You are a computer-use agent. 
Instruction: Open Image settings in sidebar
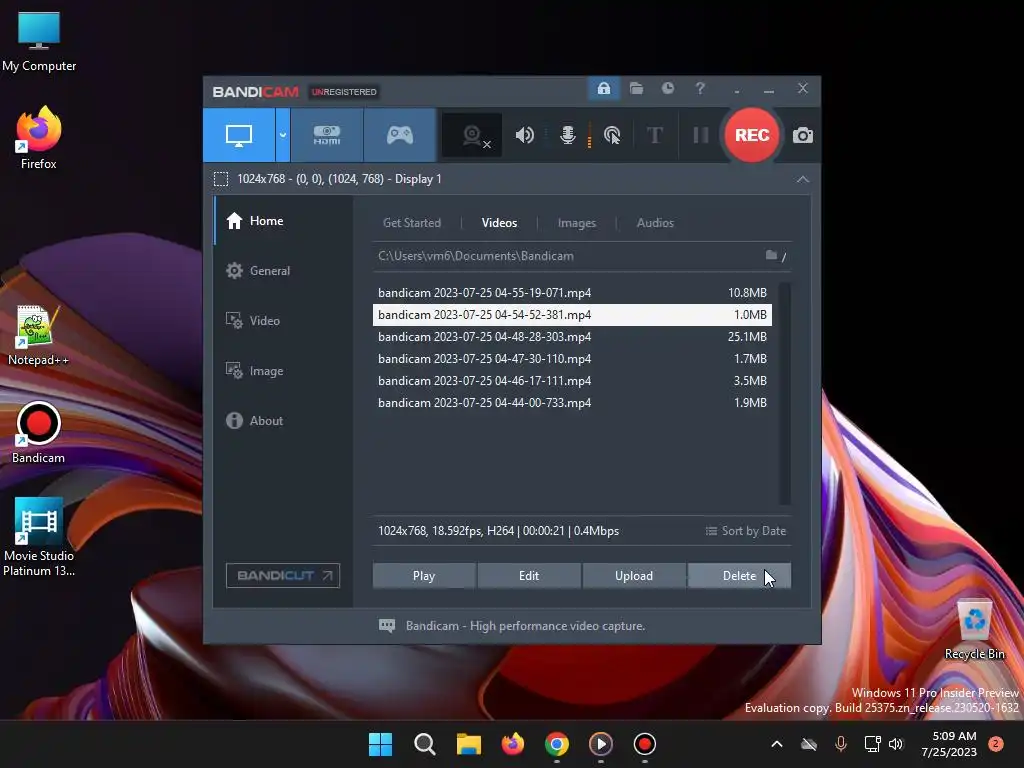[283, 370]
